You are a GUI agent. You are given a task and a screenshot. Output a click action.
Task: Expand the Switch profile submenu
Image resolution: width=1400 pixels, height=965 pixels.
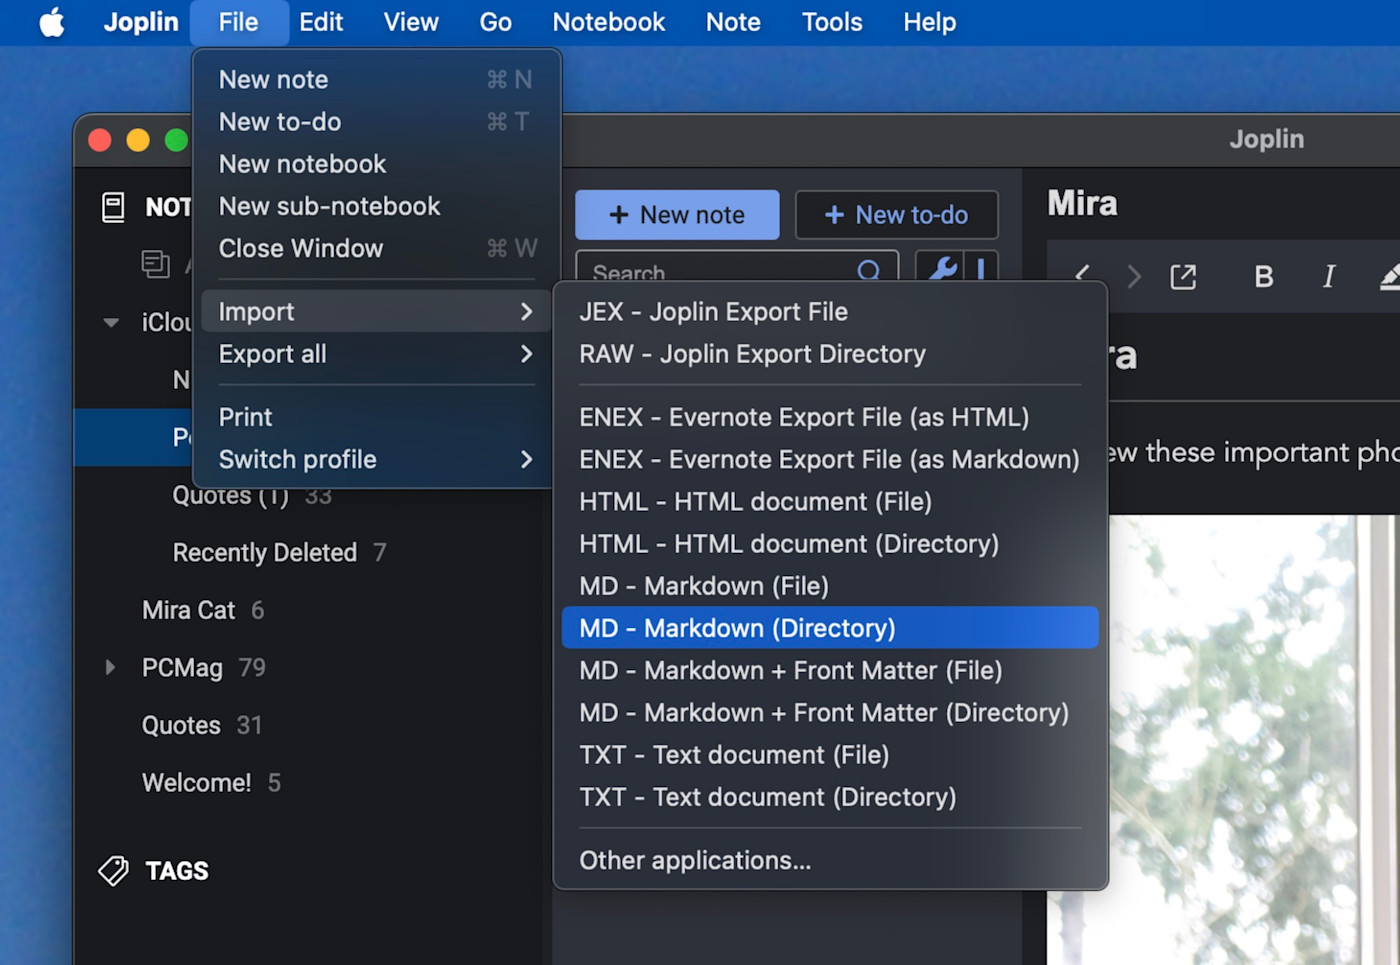(376, 459)
